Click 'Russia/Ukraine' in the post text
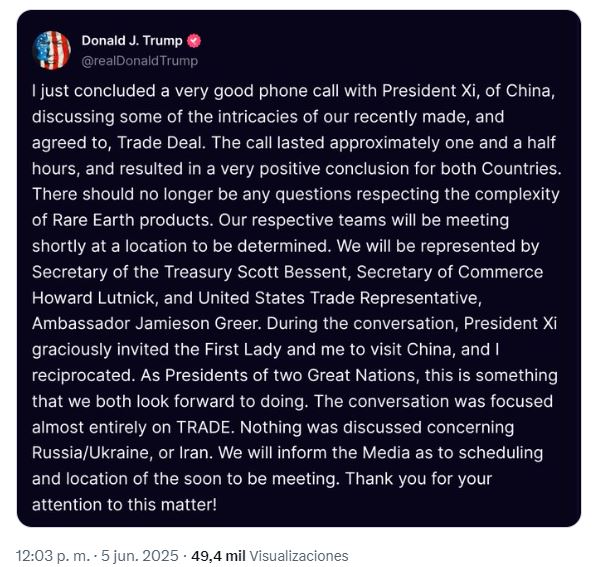Image resolution: width=593 pixels, height=567 pixels. [x=90, y=453]
